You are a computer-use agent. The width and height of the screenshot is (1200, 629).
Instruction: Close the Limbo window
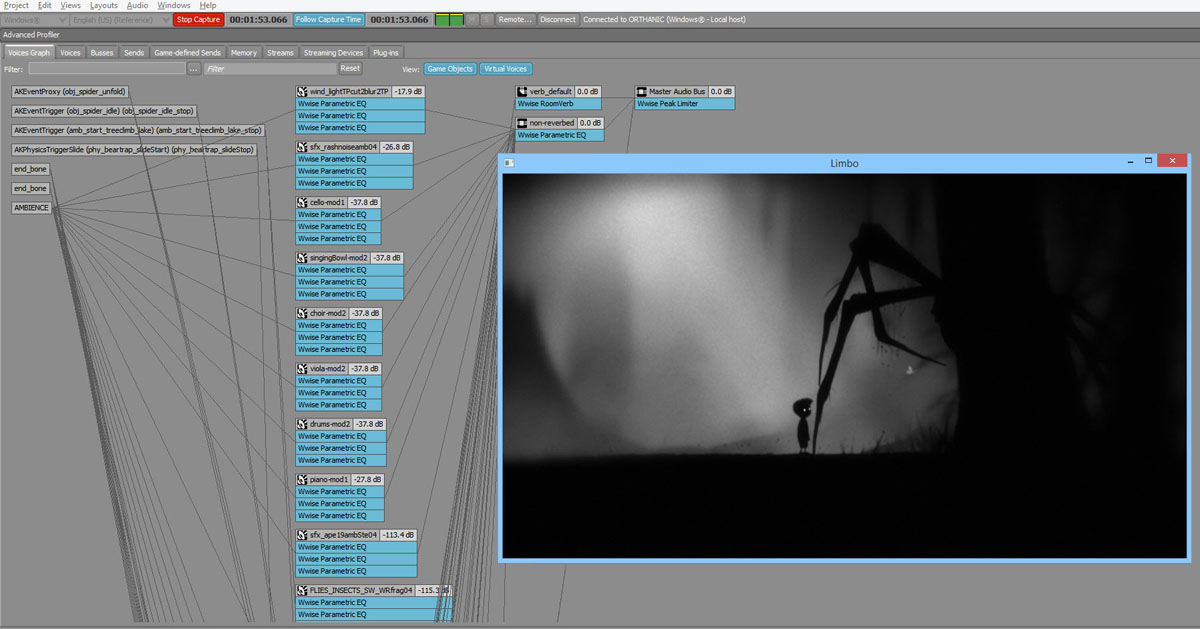(x=1174, y=160)
